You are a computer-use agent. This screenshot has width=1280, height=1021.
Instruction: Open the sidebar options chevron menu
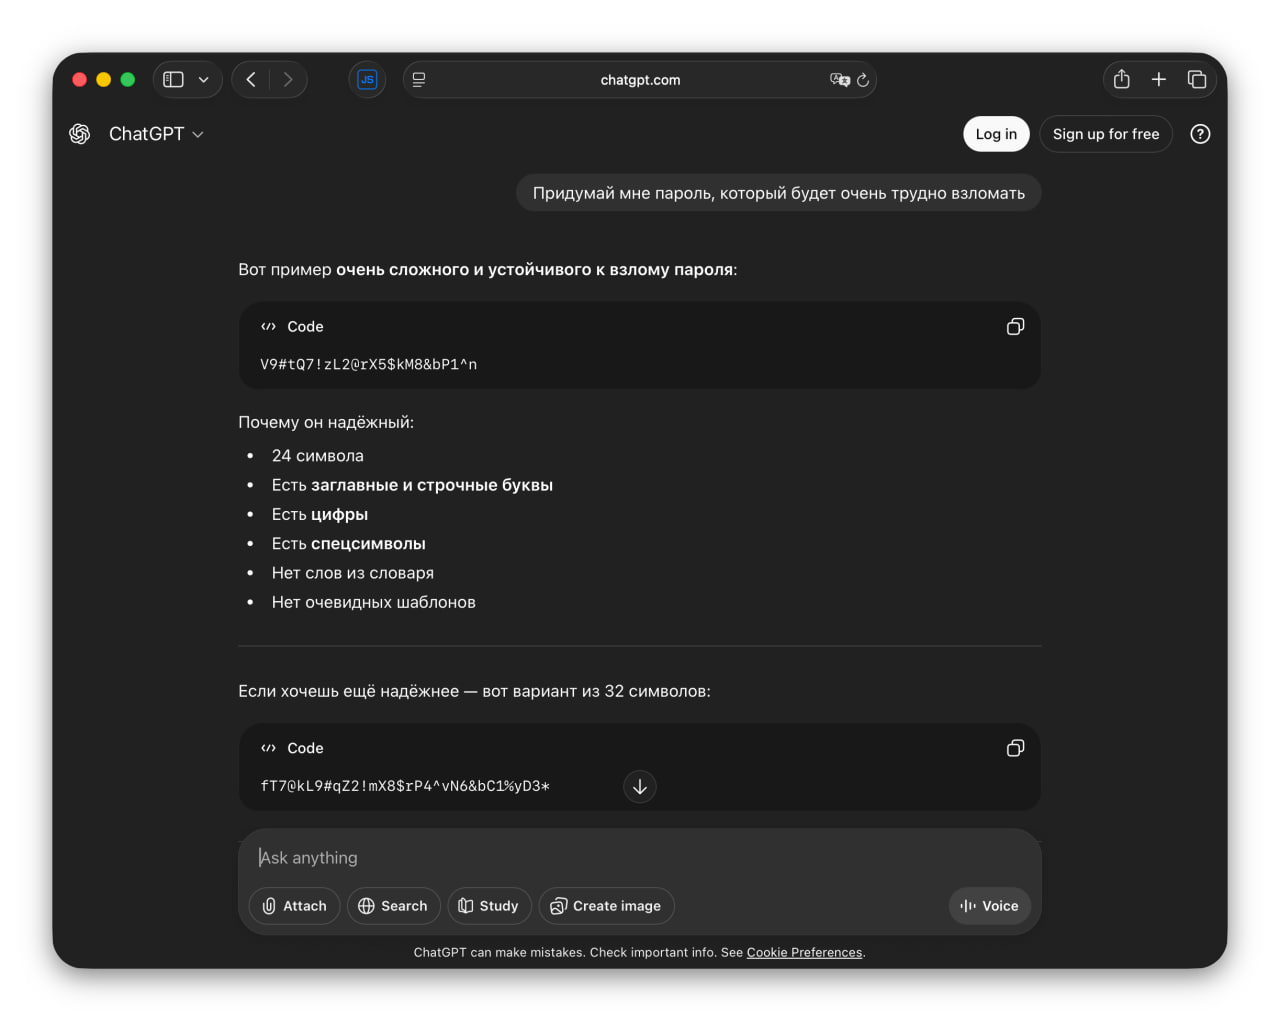point(204,80)
